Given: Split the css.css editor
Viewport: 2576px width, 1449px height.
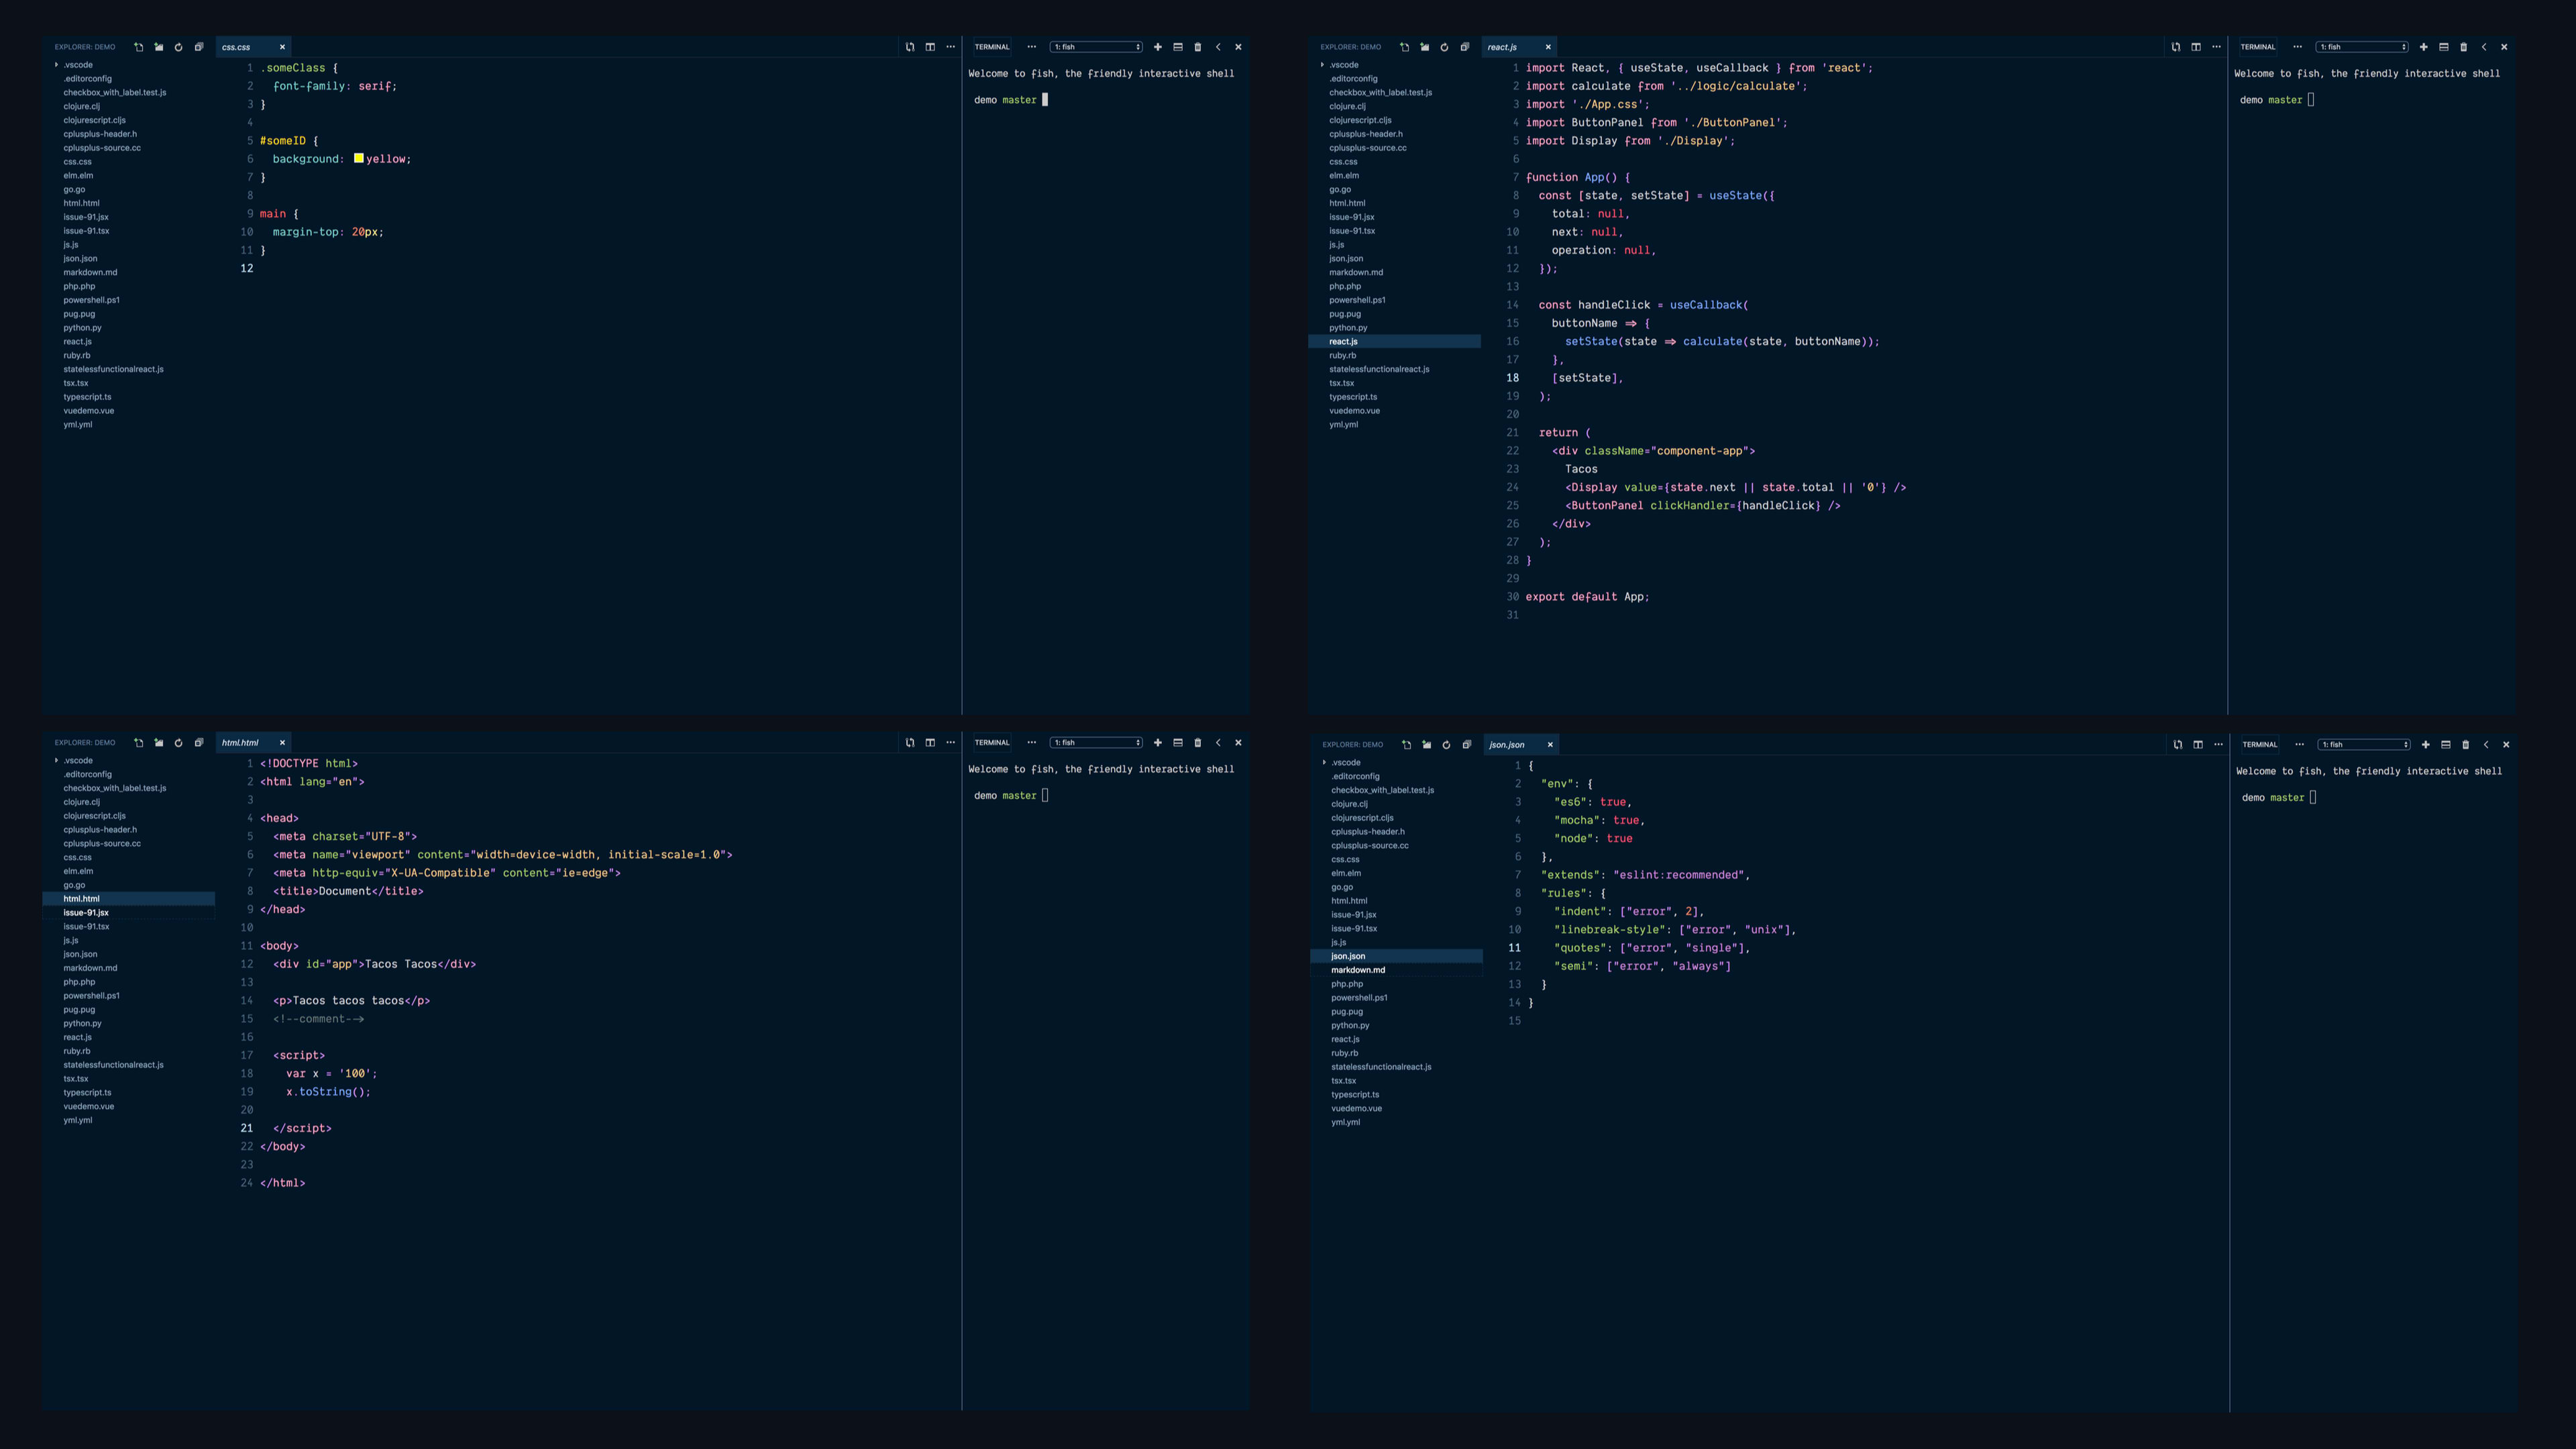Looking at the screenshot, I should pyautogui.click(x=930, y=47).
